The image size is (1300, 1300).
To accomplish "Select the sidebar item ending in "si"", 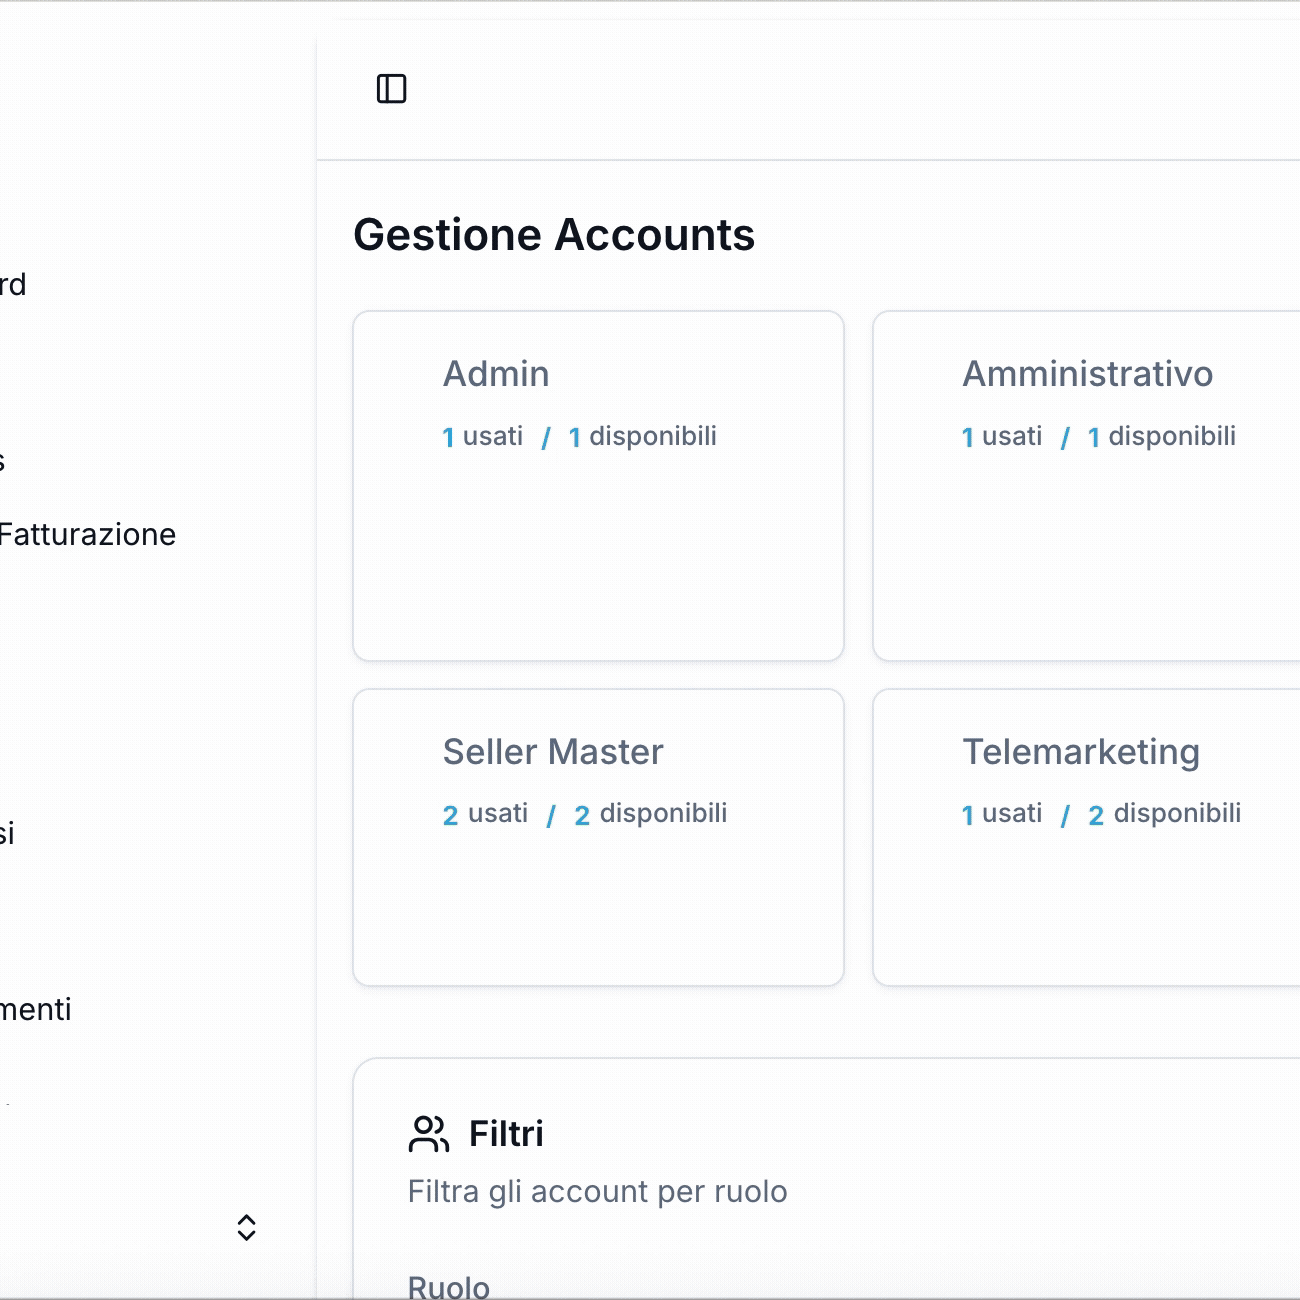I will pos(7,834).
